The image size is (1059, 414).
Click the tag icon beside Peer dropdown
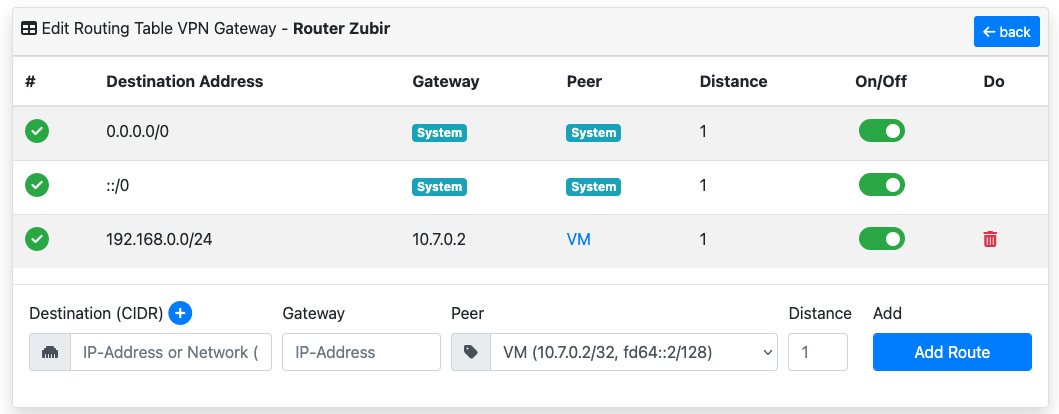click(471, 352)
